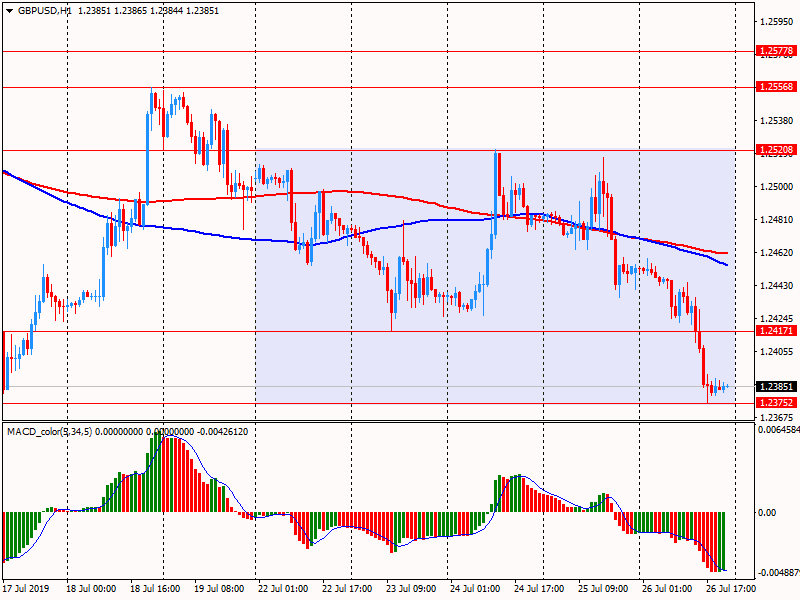800x600 pixels.
Task: Select the OHLC values 1.23851 1.23865 1.23844 1.23851
Action: pos(148,11)
